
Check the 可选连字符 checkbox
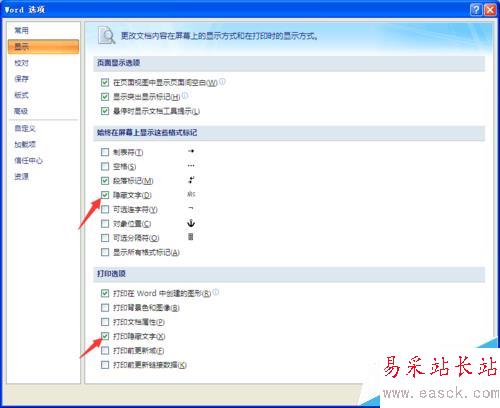tap(105, 209)
